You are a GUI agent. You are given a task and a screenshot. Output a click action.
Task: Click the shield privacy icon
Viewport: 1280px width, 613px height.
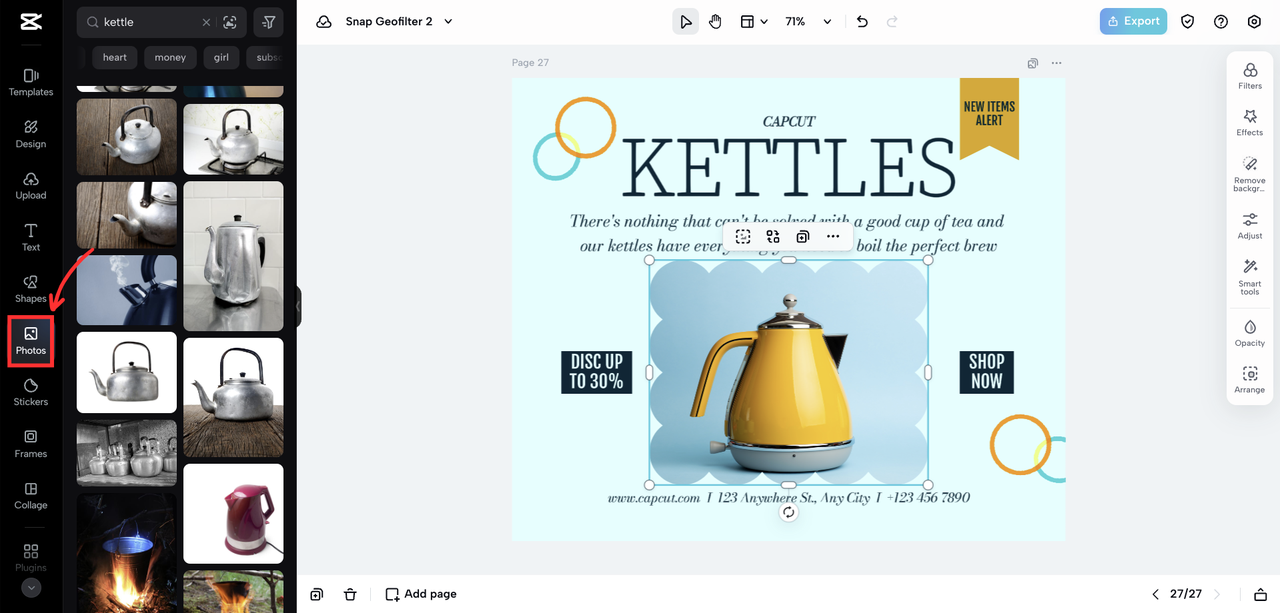point(1188,21)
